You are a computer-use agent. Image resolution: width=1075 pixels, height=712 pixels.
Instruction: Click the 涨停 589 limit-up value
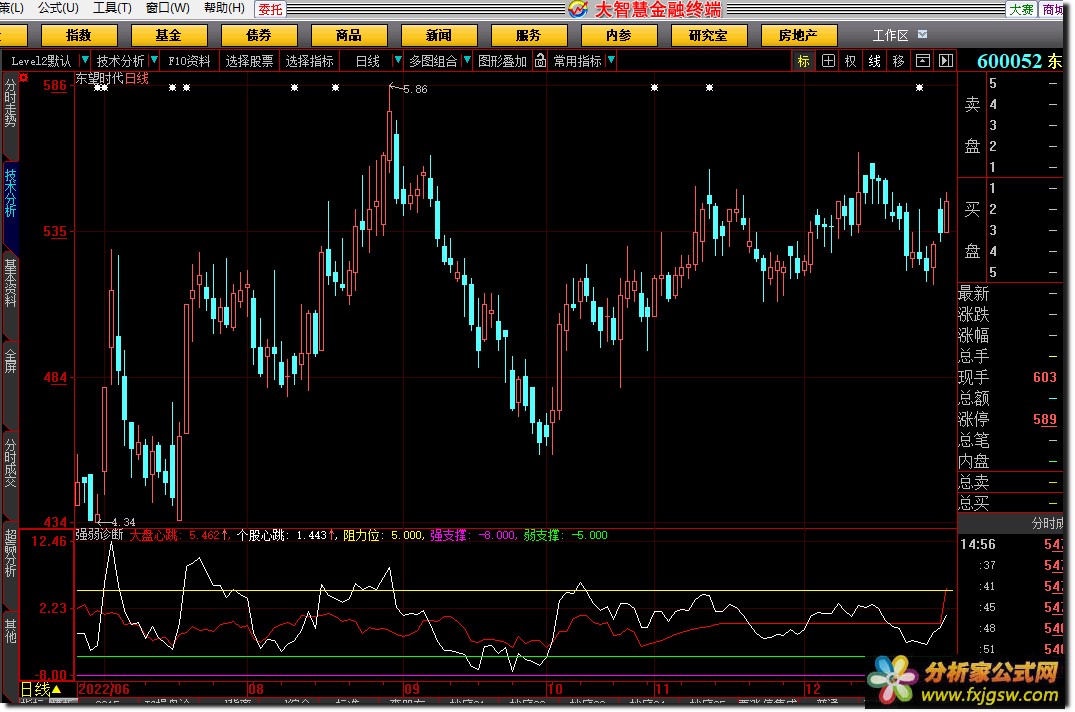click(1044, 419)
